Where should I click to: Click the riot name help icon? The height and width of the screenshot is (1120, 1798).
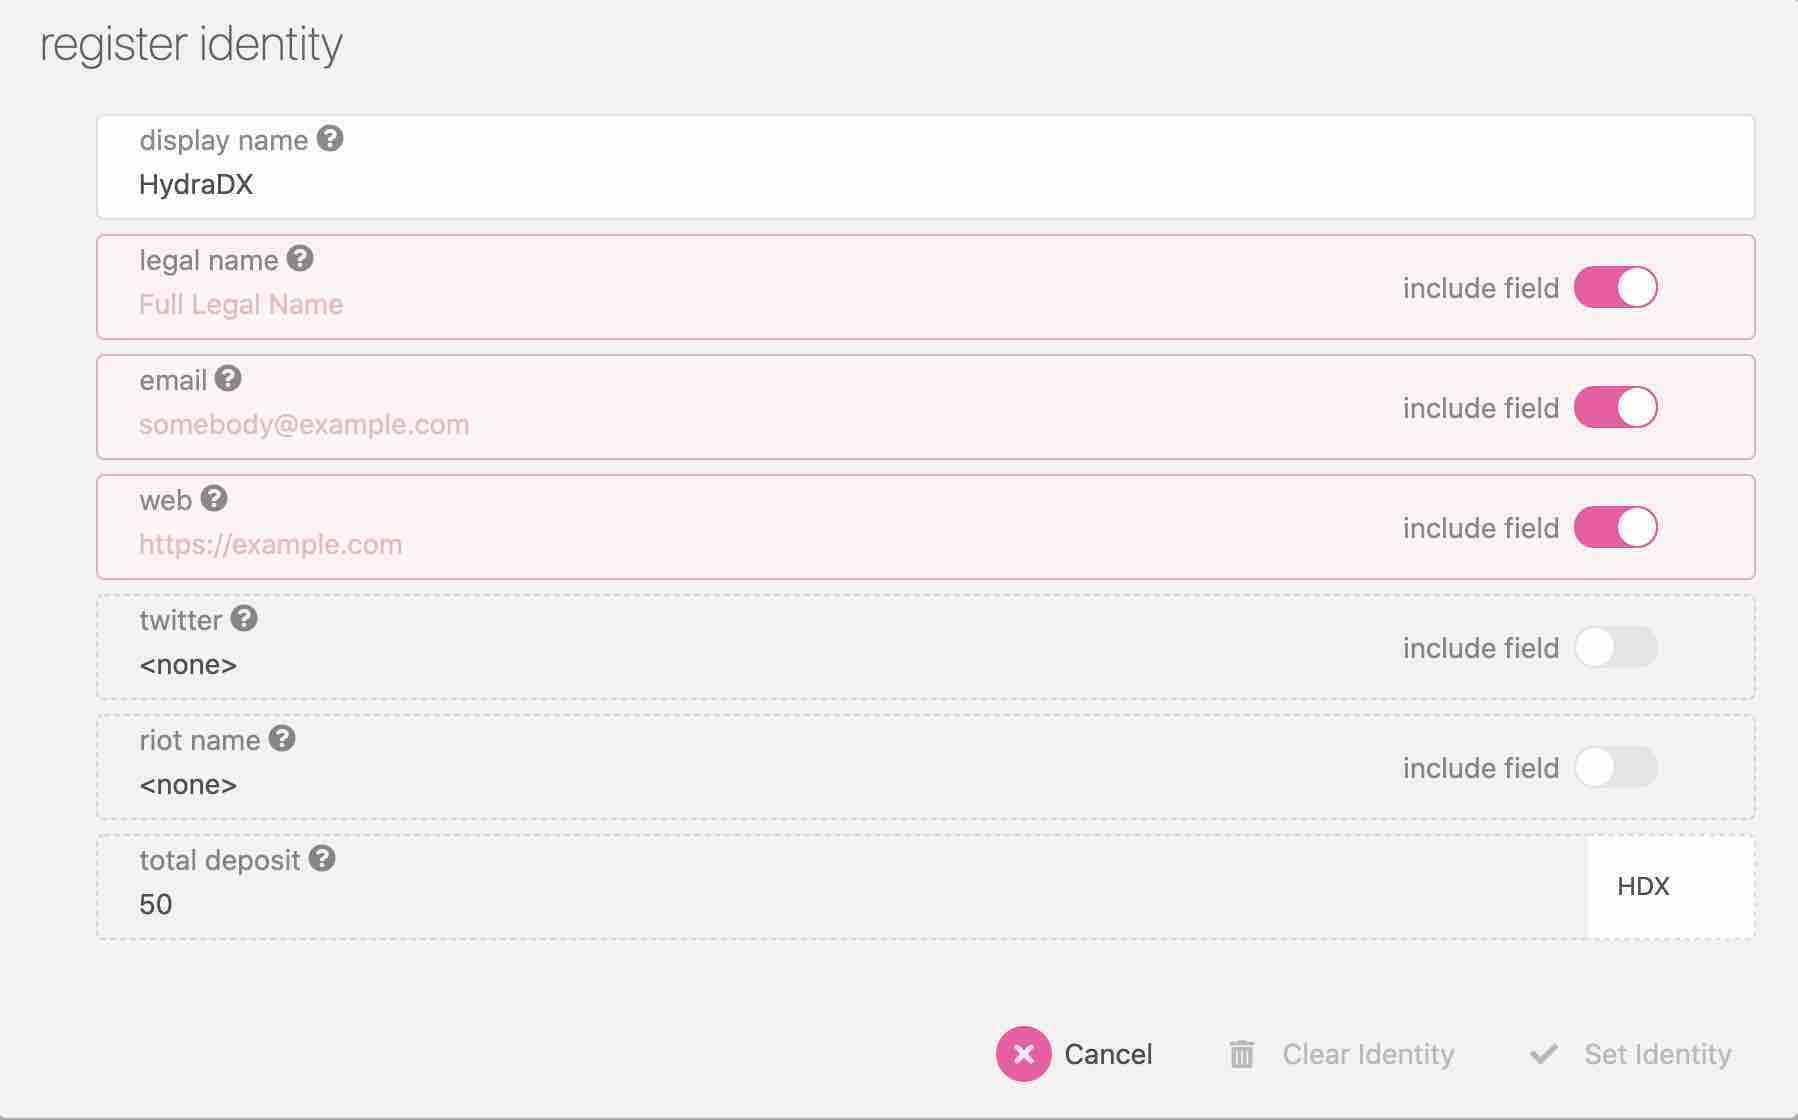point(282,739)
